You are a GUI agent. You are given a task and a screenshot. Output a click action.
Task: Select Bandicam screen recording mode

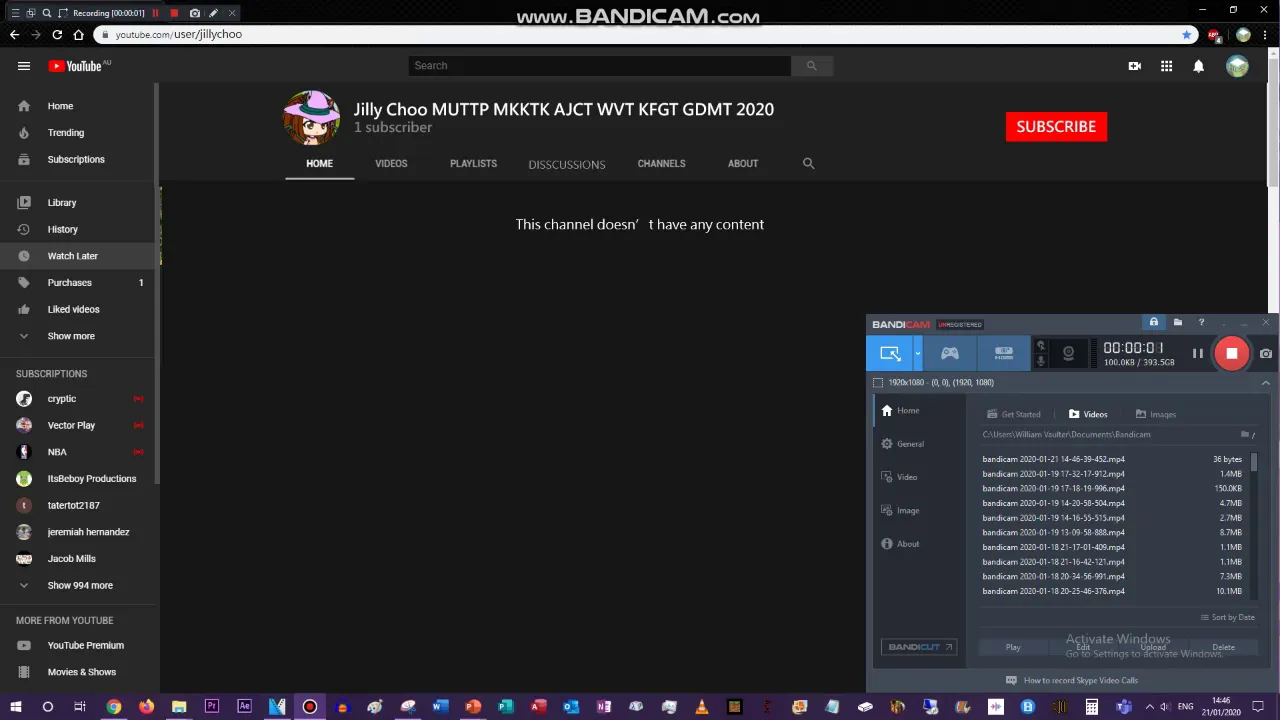pyautogui.click(x=890, y=353)
